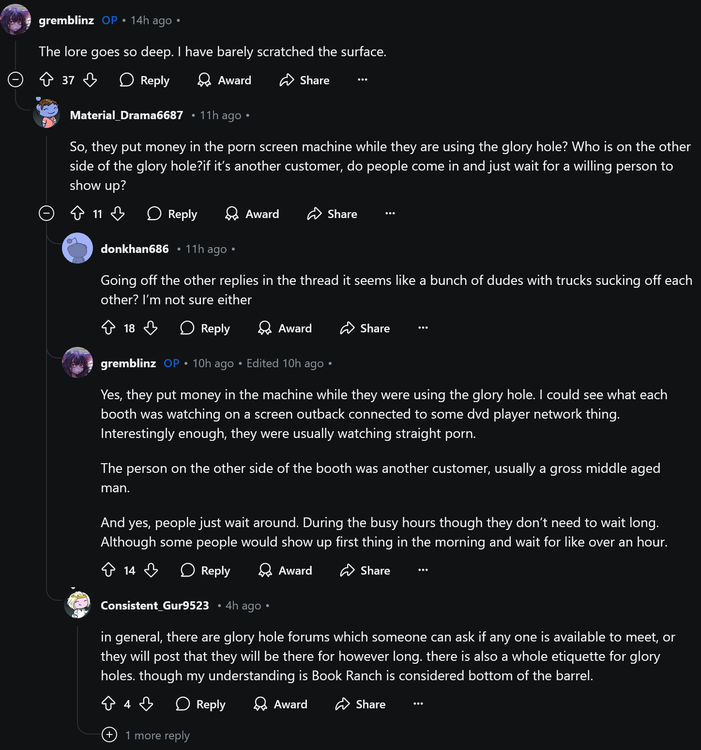Image resolution: width=701 pixels, height=750 pixels.
Task: Reply to Consistent_Gur9523's comment
Action: (201, 704)
